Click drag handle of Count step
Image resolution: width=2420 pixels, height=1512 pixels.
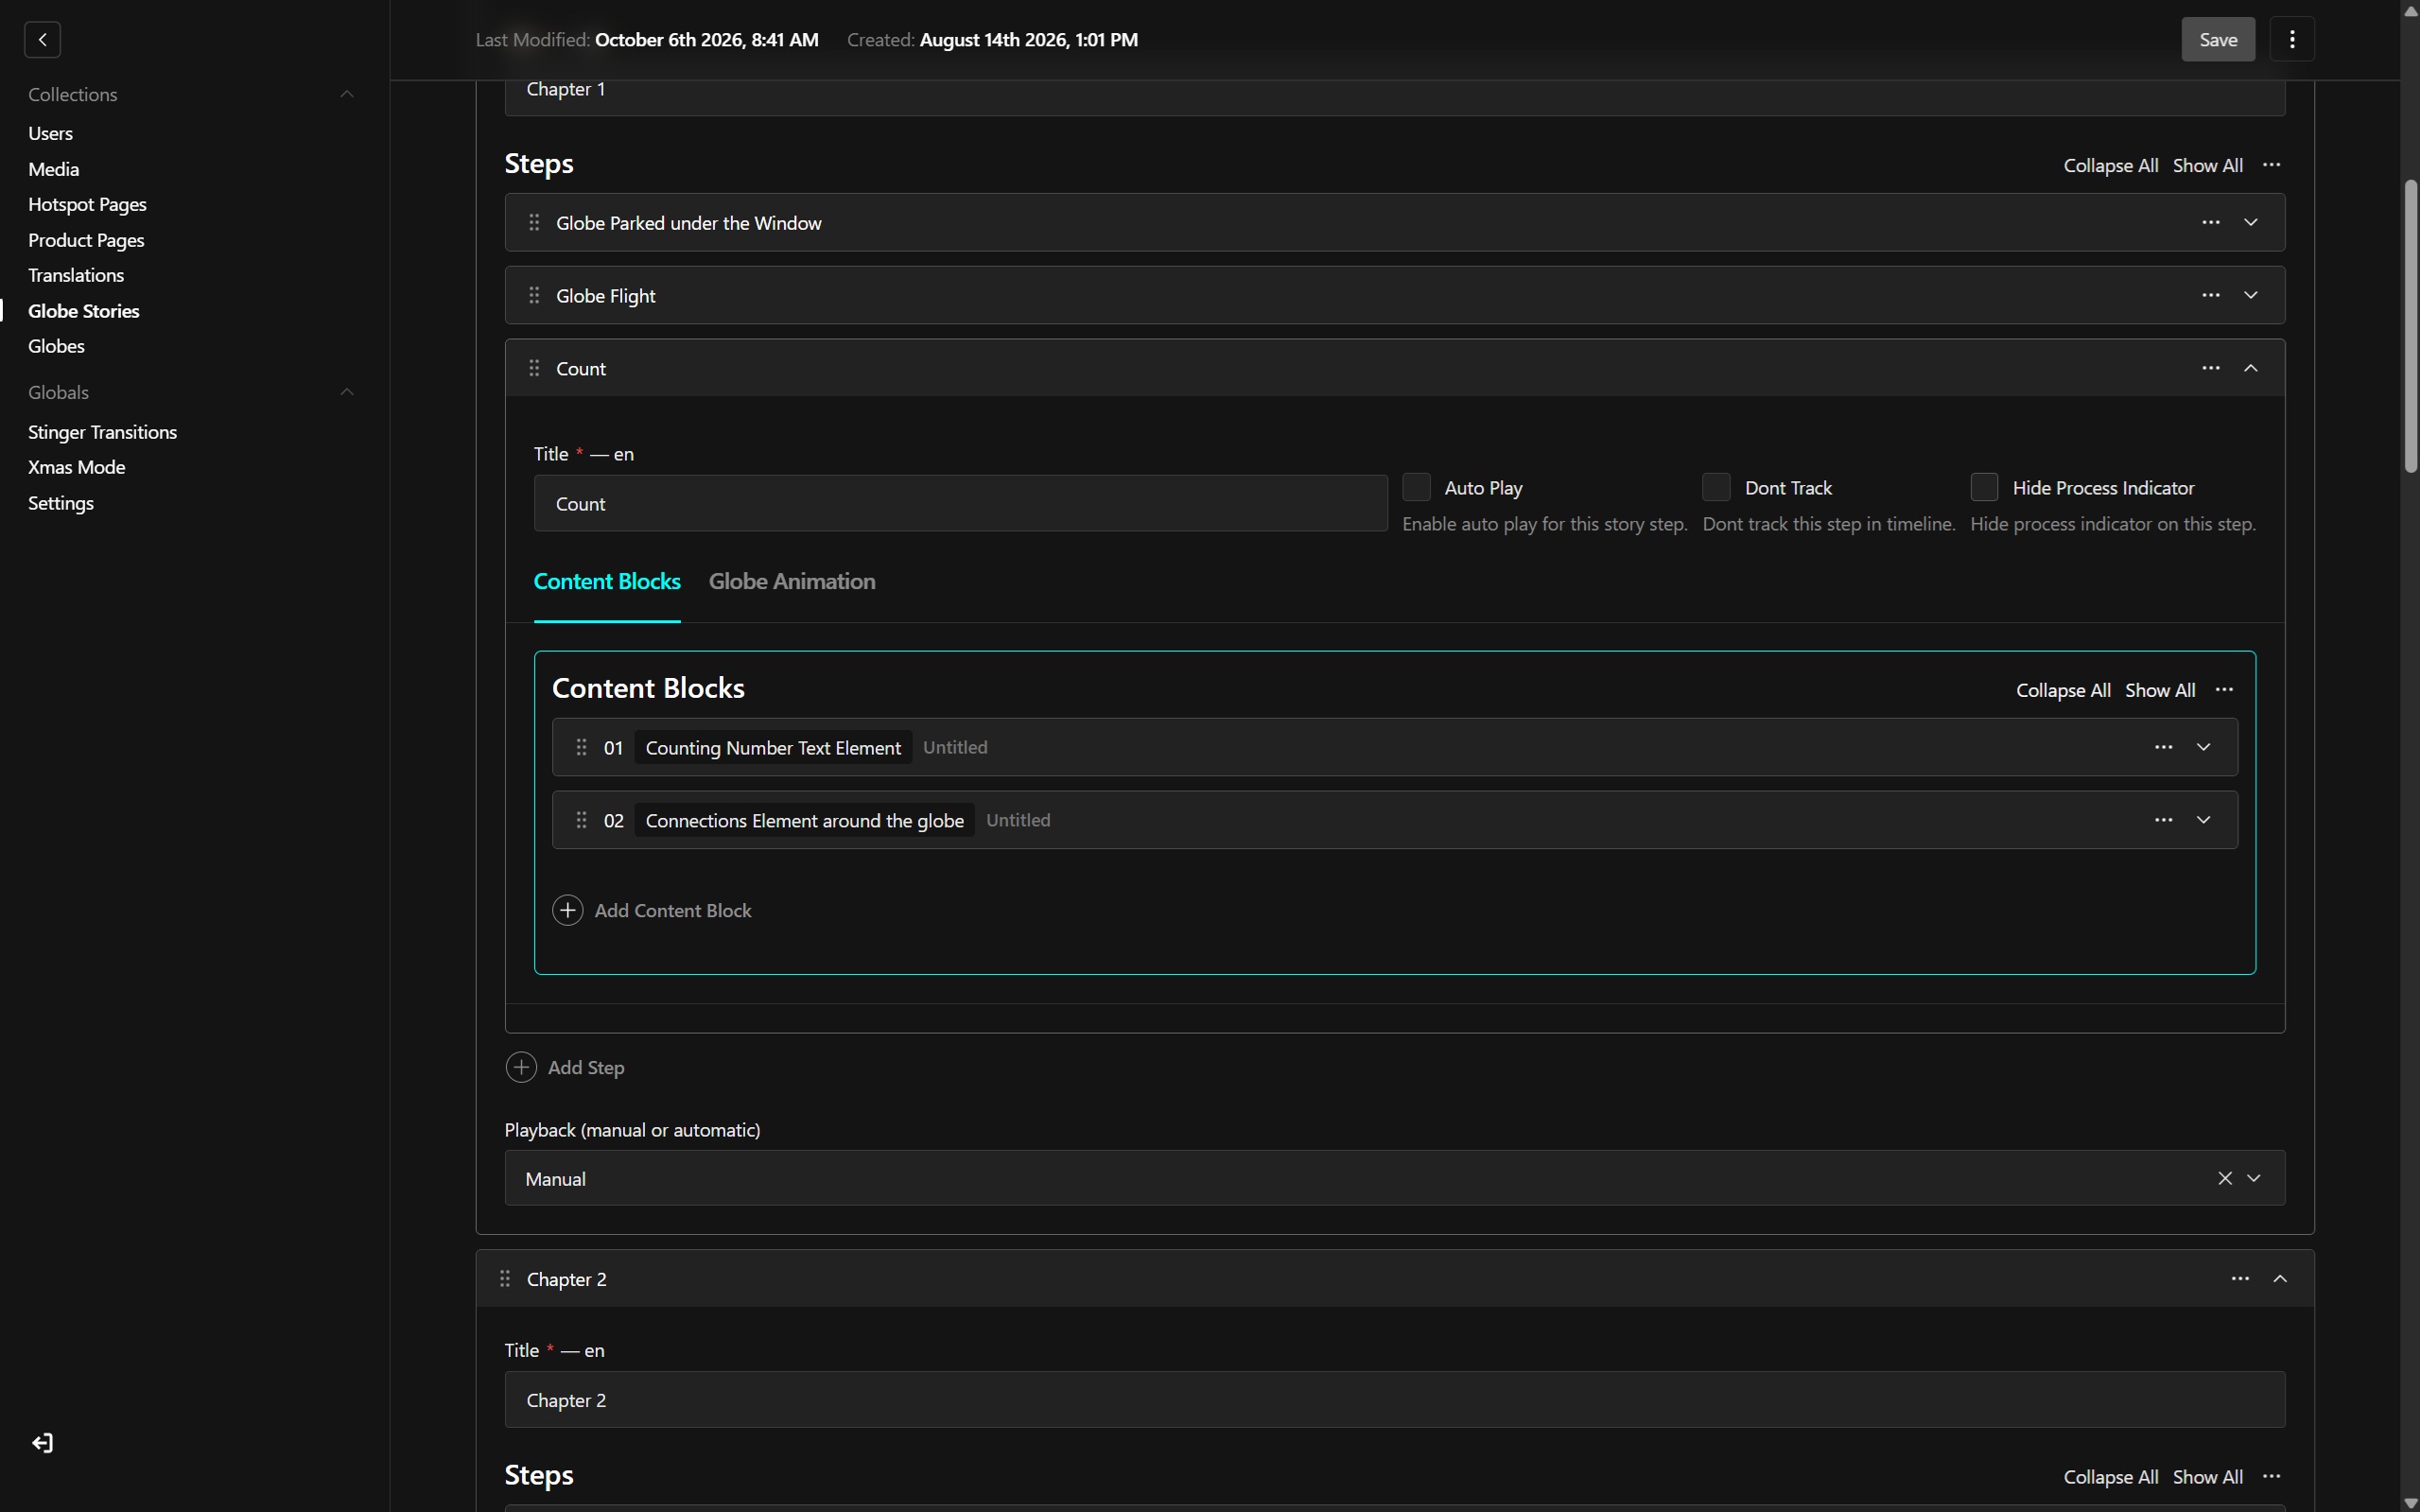pyautogui.click(x=534, y=368)
